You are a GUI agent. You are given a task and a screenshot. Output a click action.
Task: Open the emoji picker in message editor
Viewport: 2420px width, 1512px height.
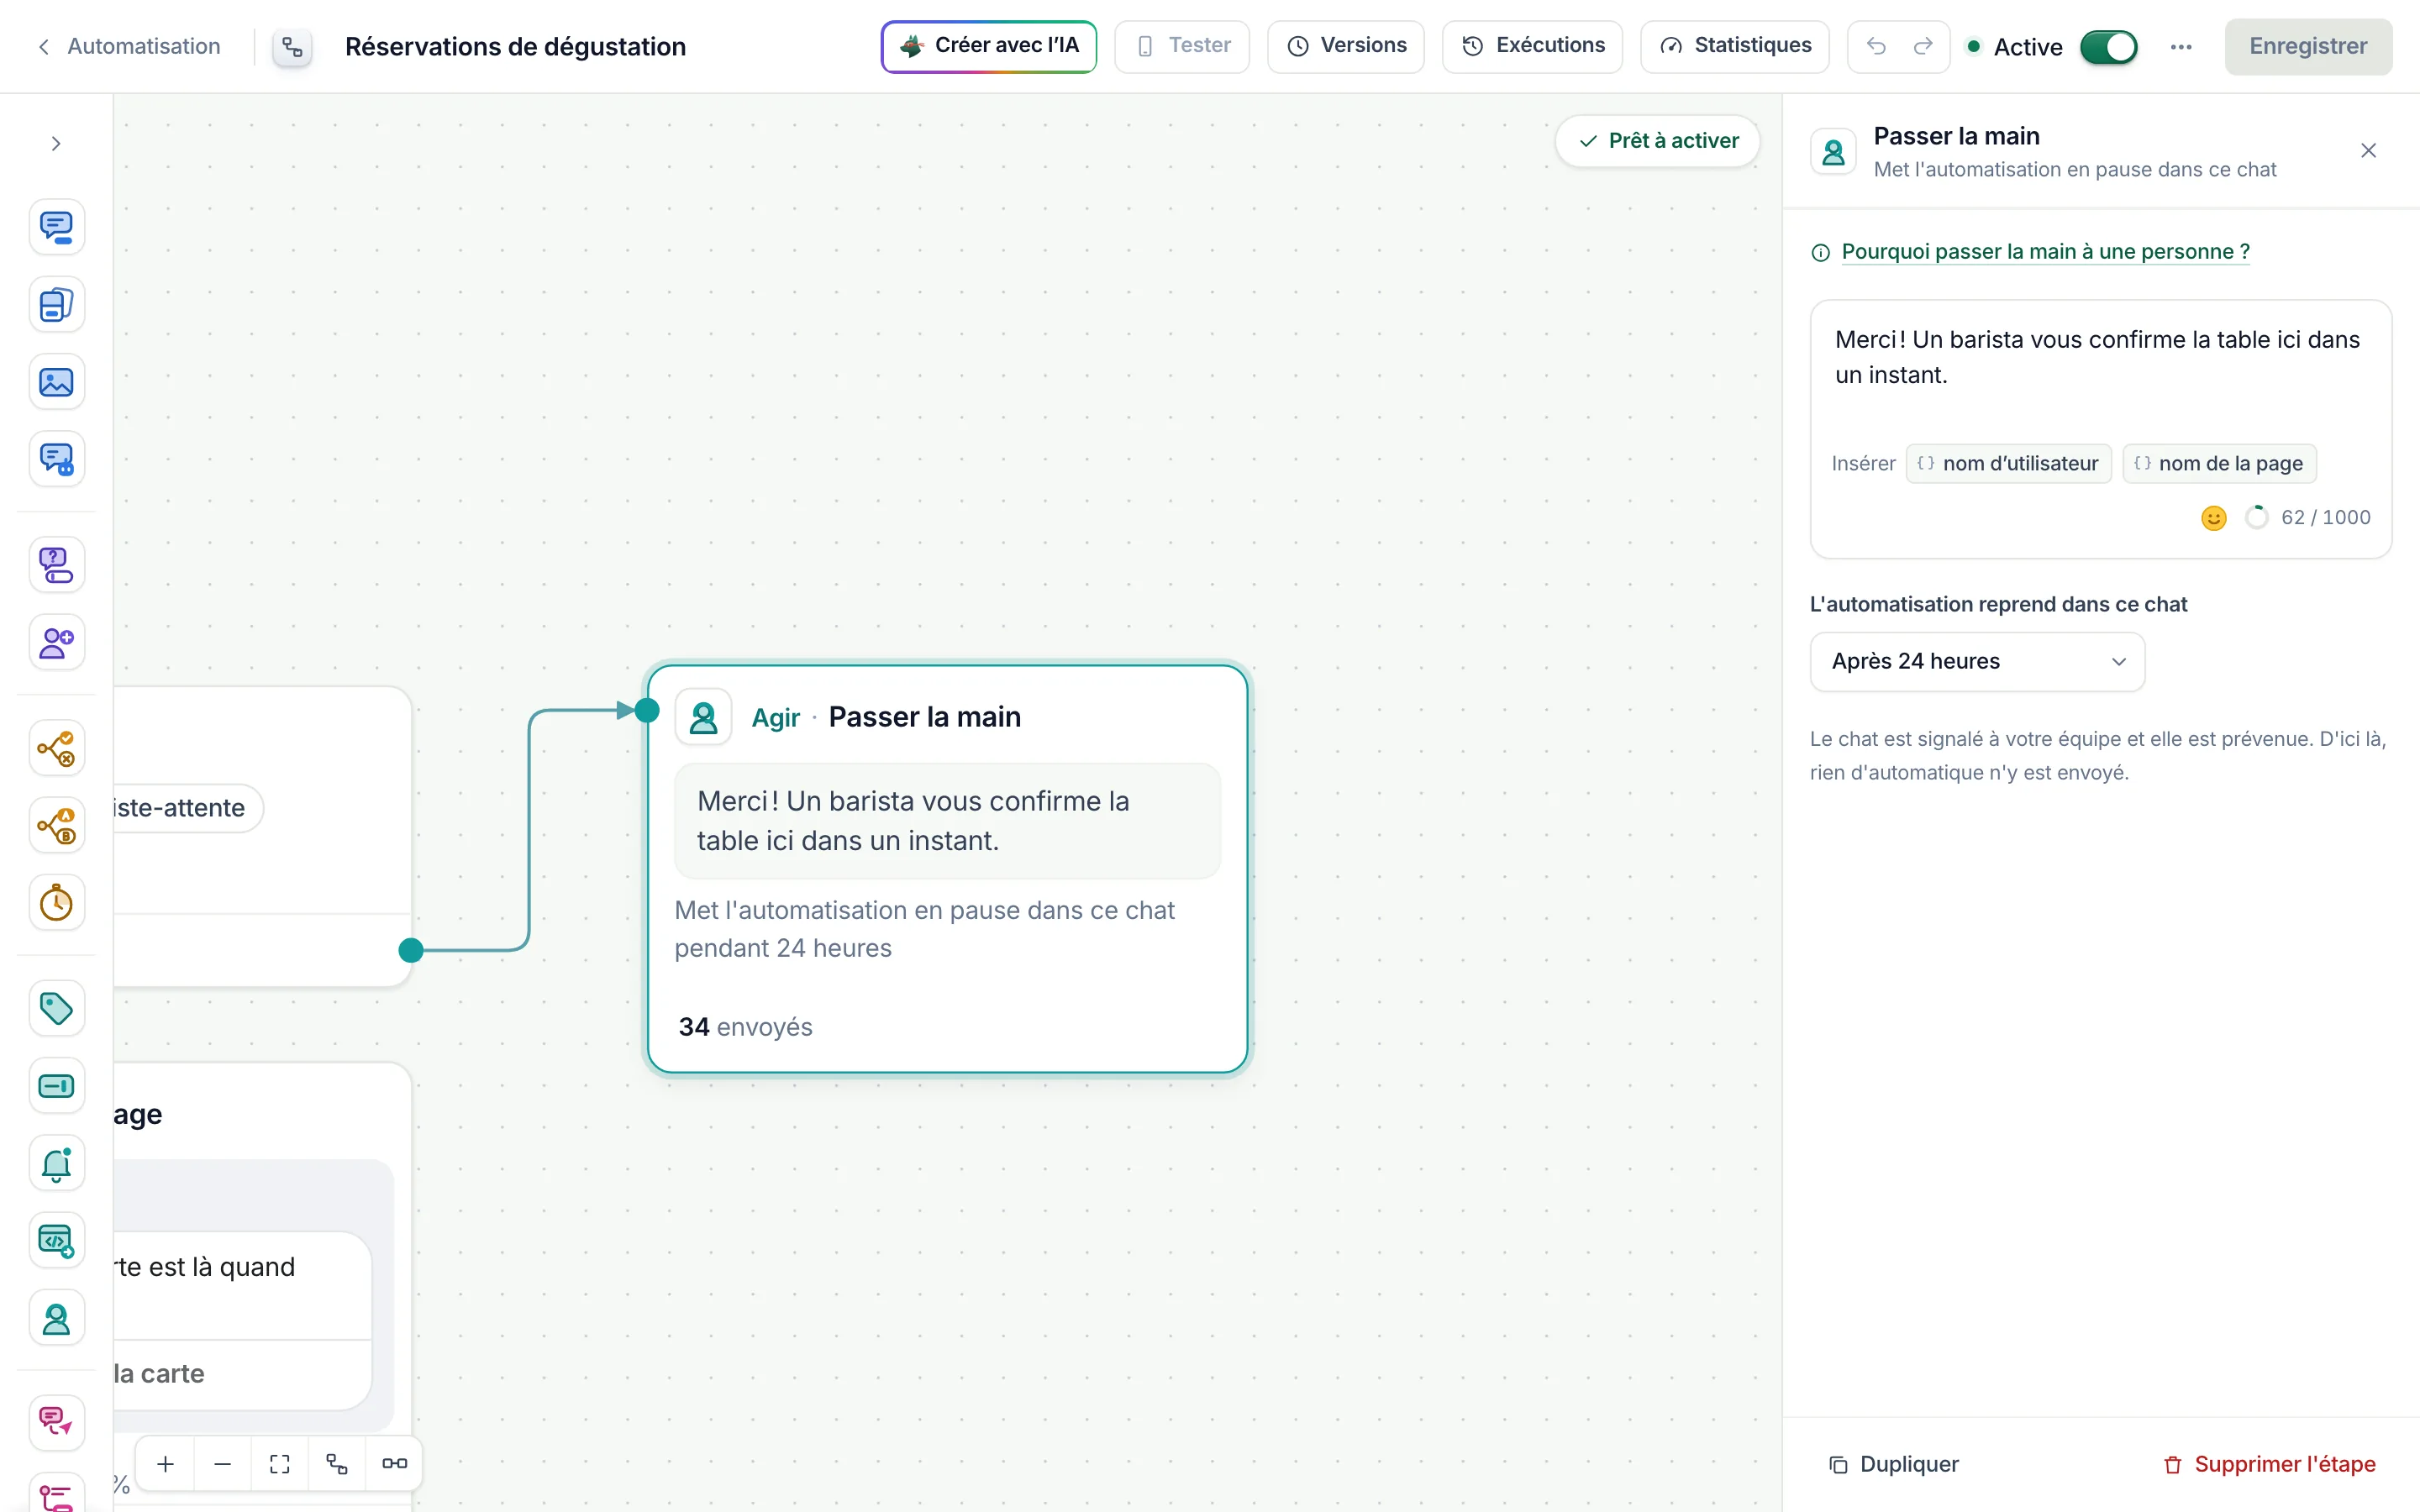coord(2214,517)
